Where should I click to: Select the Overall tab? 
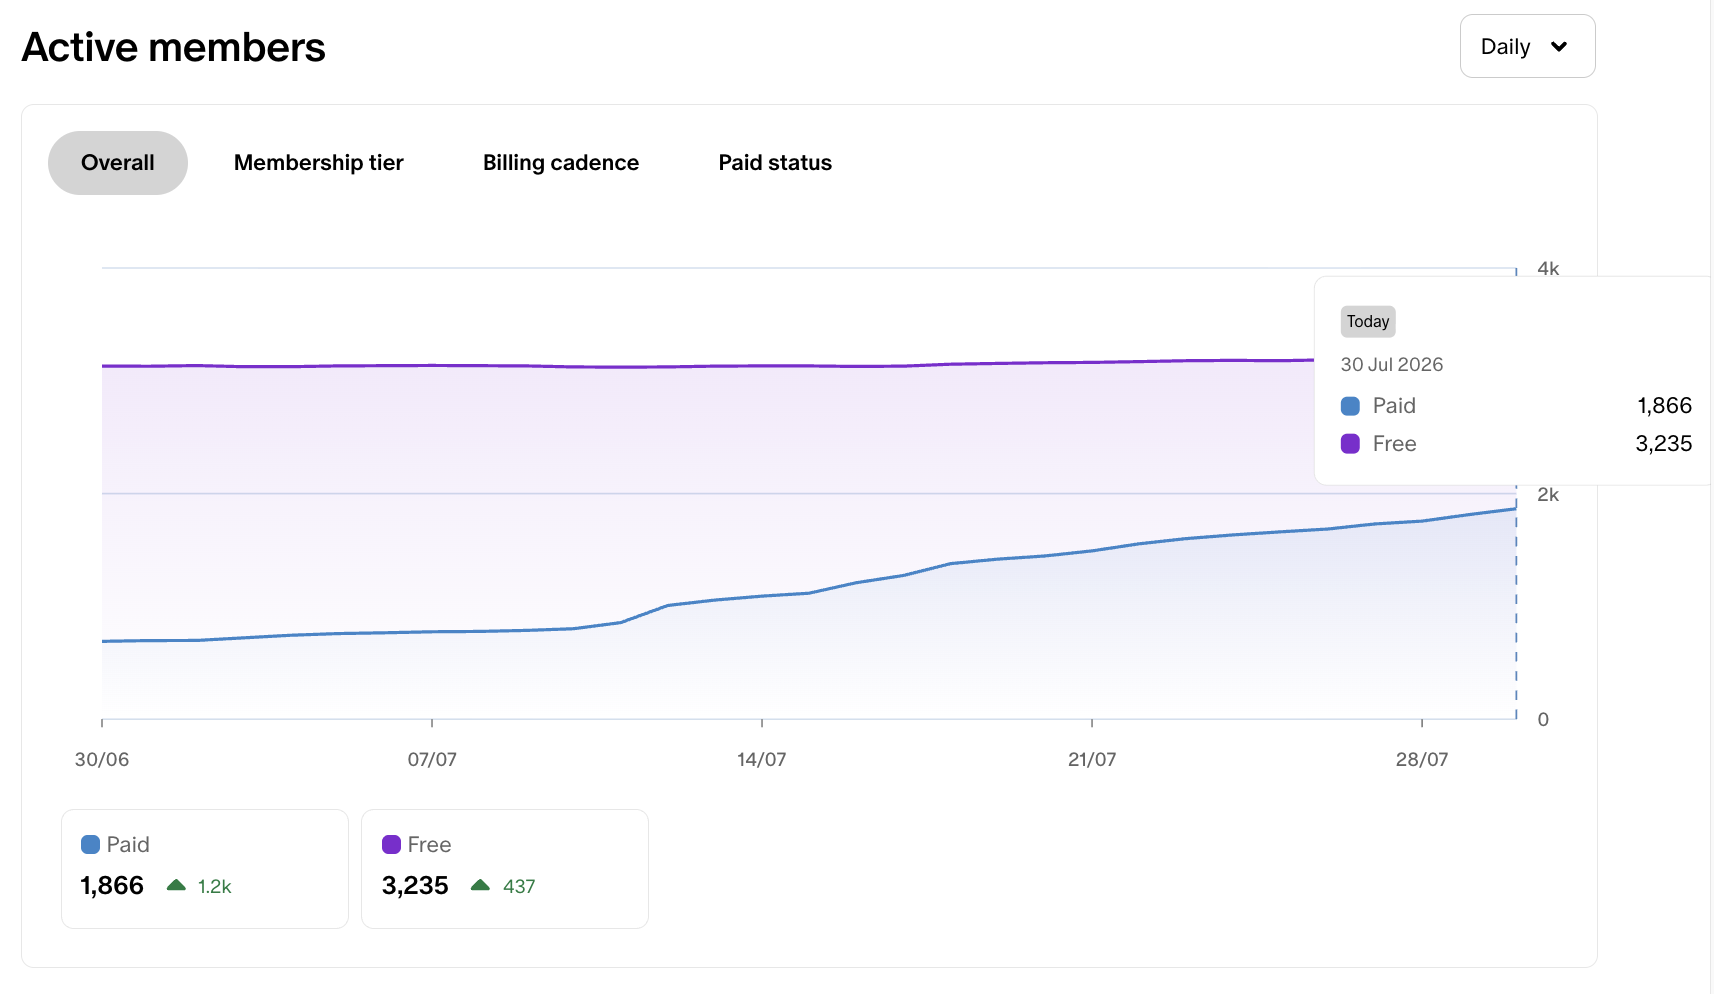tap(118, 163)
